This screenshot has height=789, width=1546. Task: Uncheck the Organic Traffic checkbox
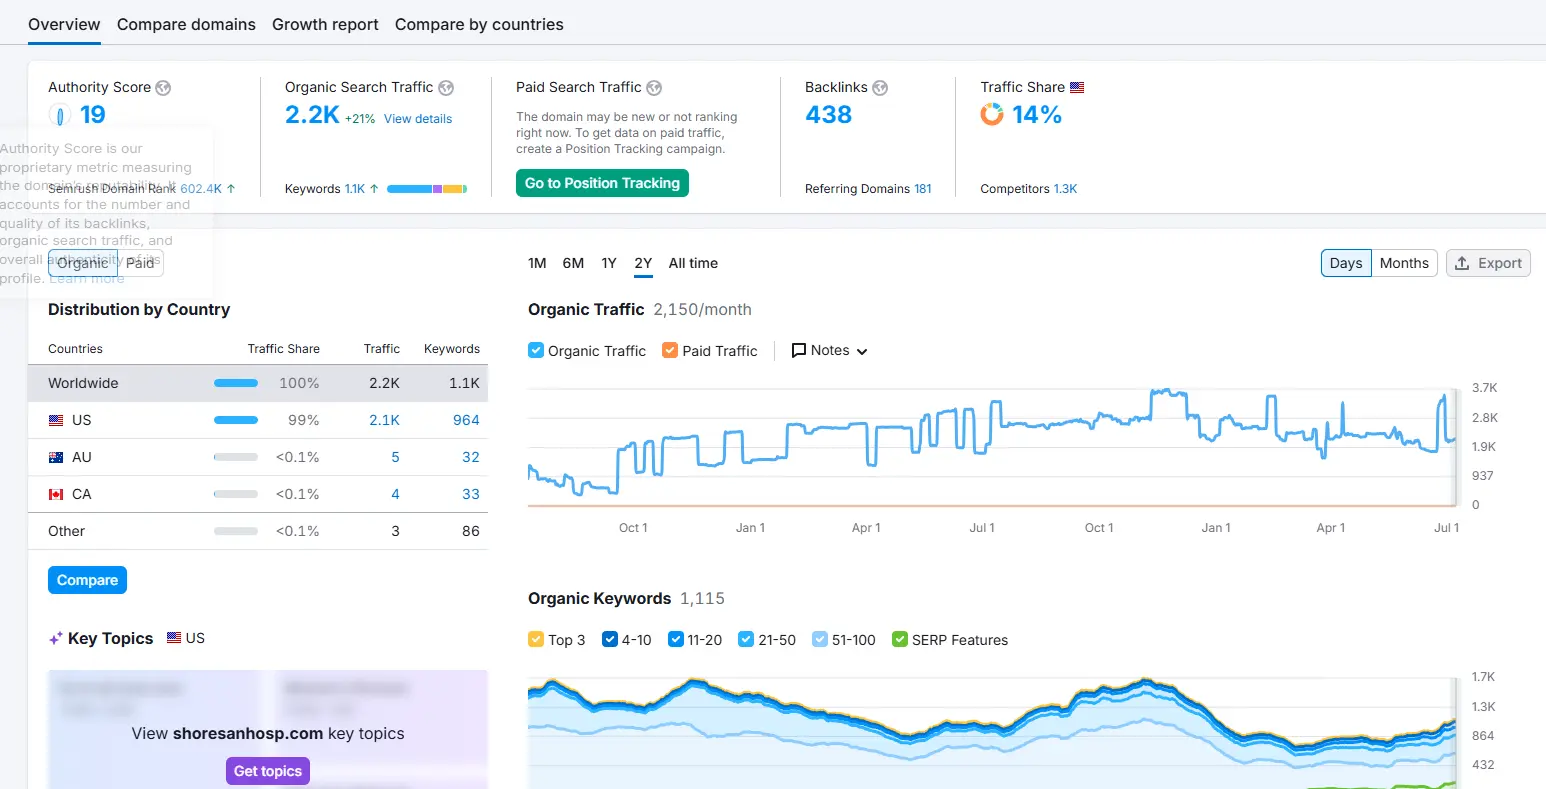click(536, 351)
